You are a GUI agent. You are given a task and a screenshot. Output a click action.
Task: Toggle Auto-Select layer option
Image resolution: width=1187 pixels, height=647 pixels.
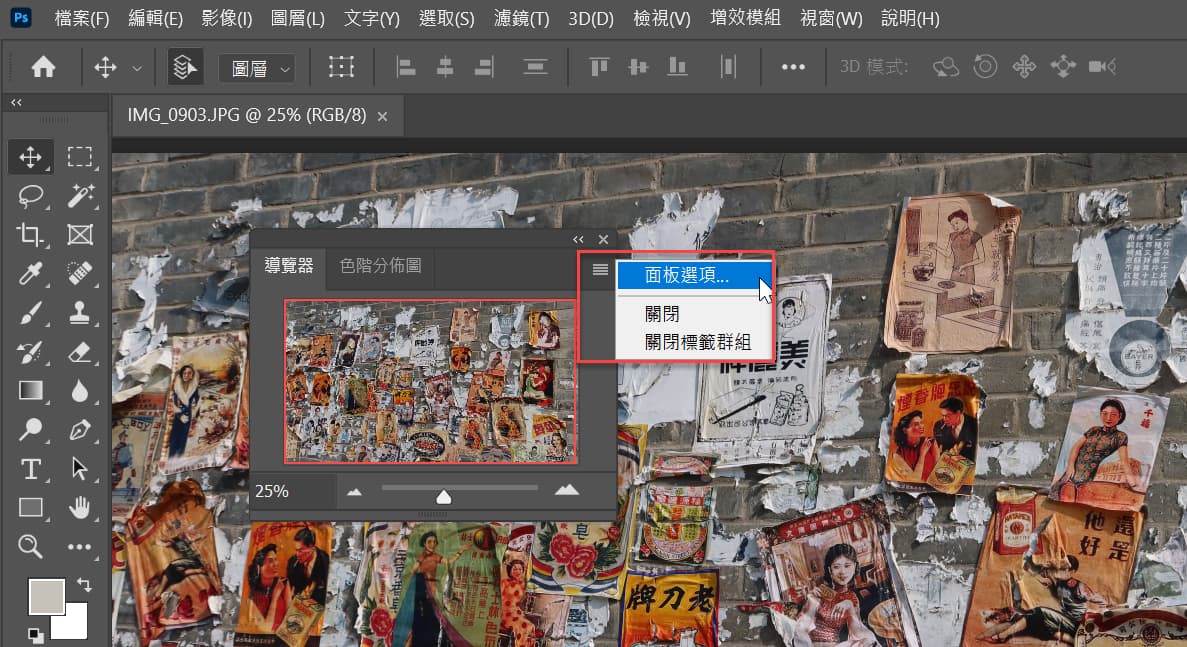click(x=185, y=67)
